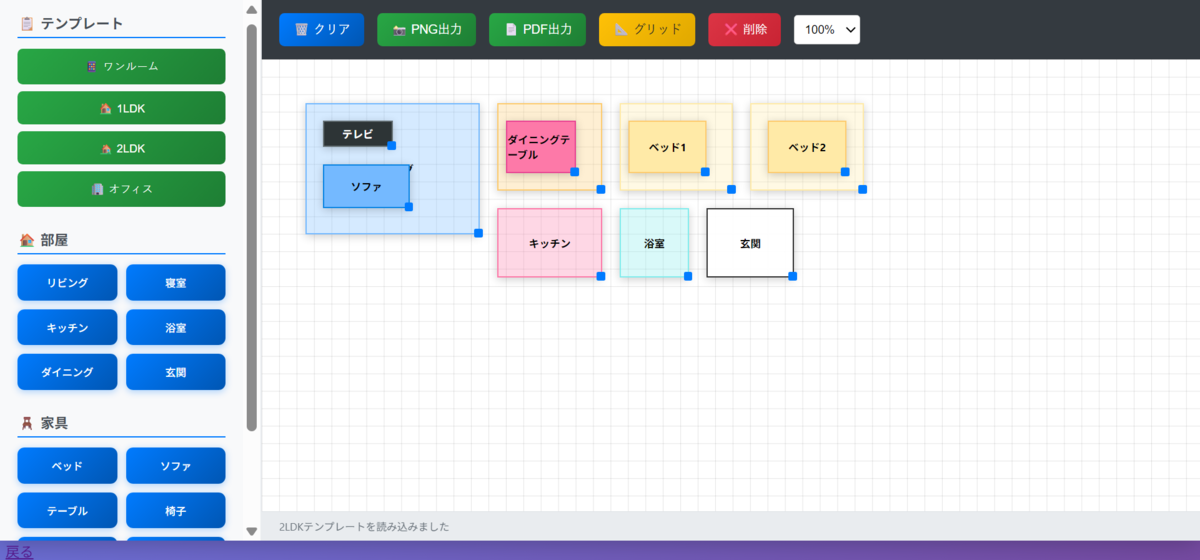Add ソファ furniture from sidebar
Viewport: 1200px width, 560px height.
pyautogui.click(x=175, y=466)
